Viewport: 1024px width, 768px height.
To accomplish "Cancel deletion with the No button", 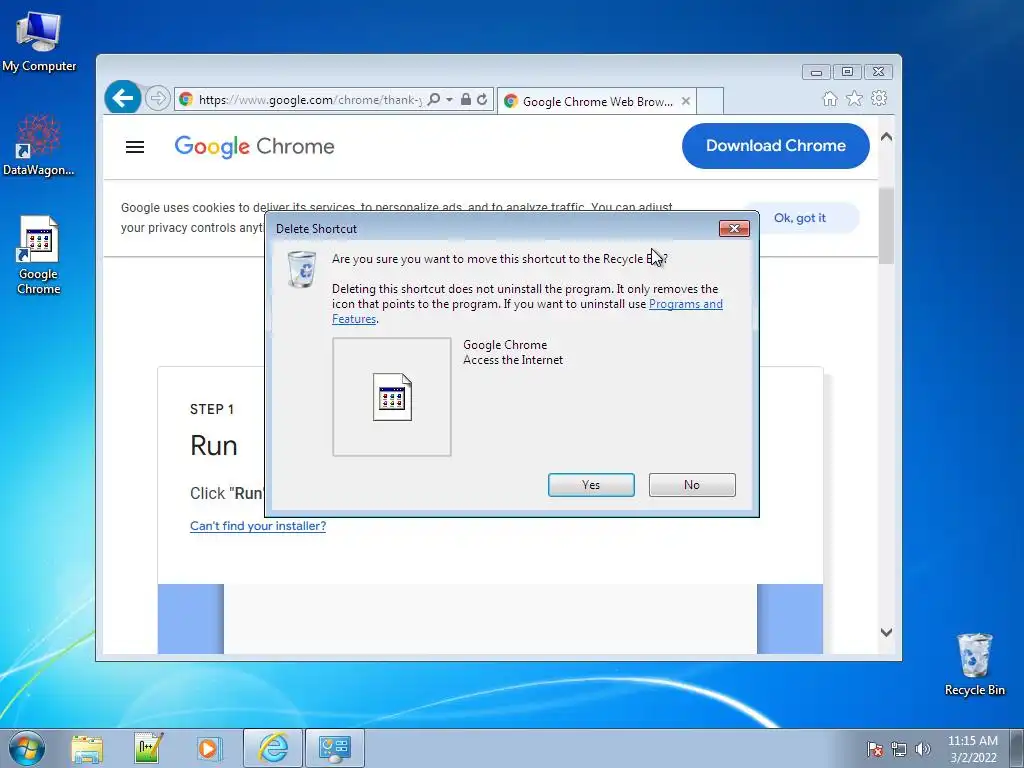I will (692, 485).
